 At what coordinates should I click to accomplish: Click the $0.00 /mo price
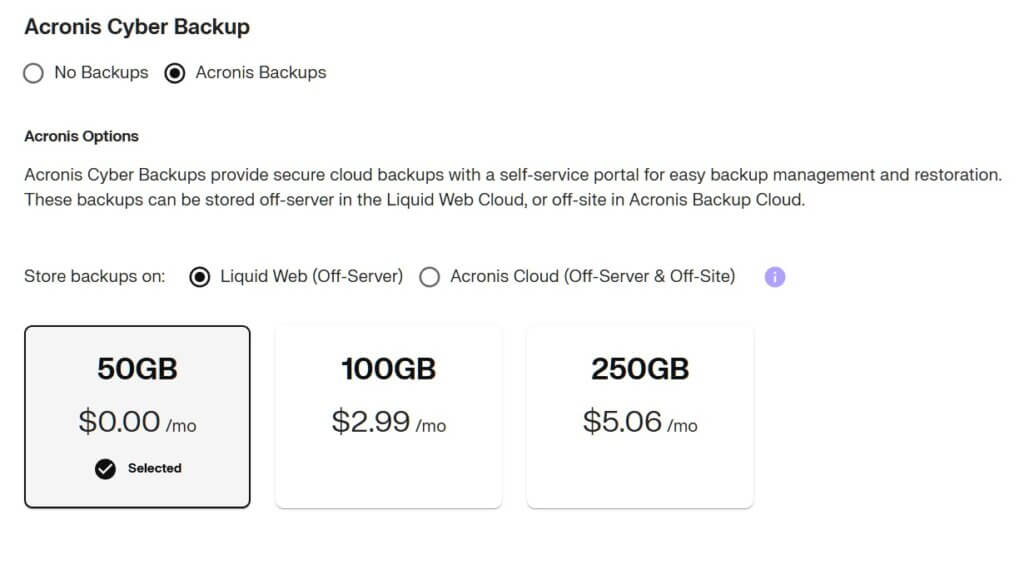137,422
